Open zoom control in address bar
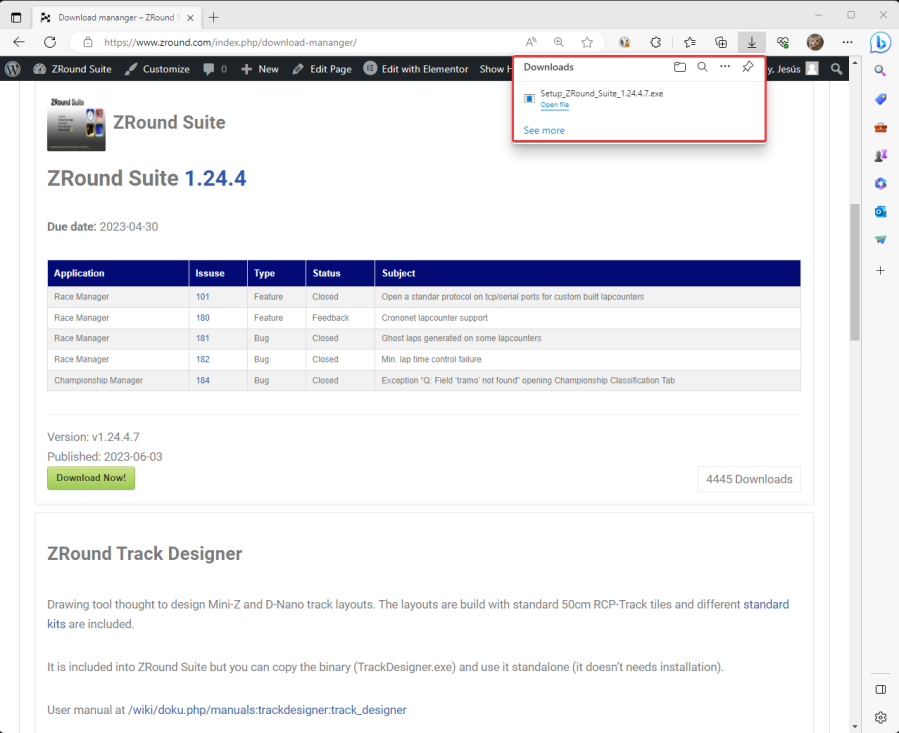Screen dimensions: 899x733 (x=558, y=42)
